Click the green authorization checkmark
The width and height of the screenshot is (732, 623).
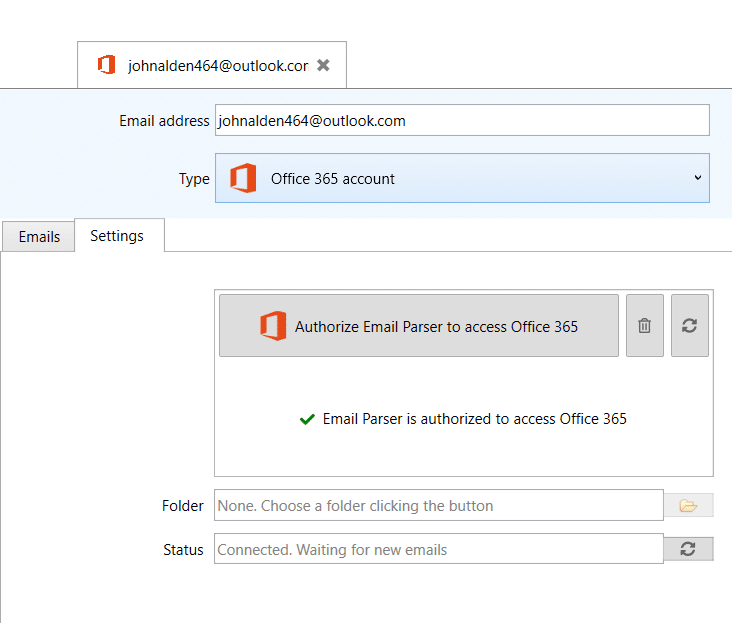(x=307, y=419)
